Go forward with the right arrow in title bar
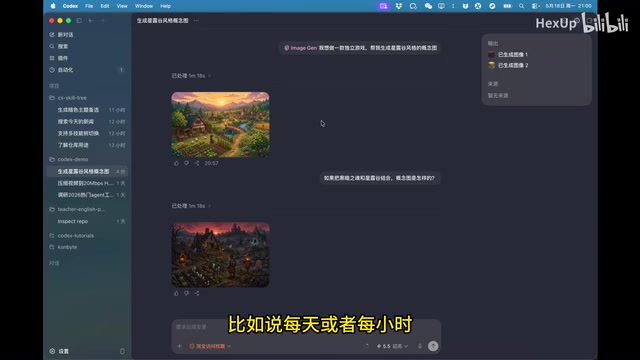Image resolution: width=640 pixels, height=360 pixels. pos(102,20)
